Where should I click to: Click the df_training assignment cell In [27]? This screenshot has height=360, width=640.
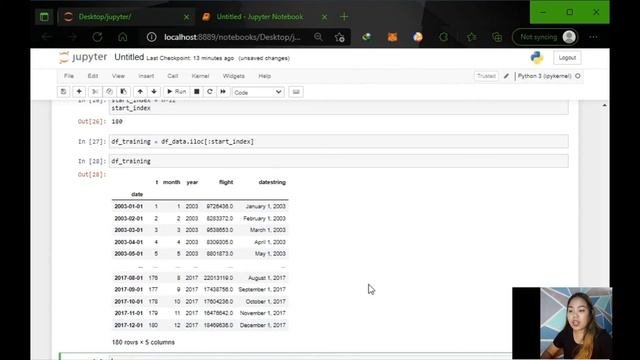[338, 142]
